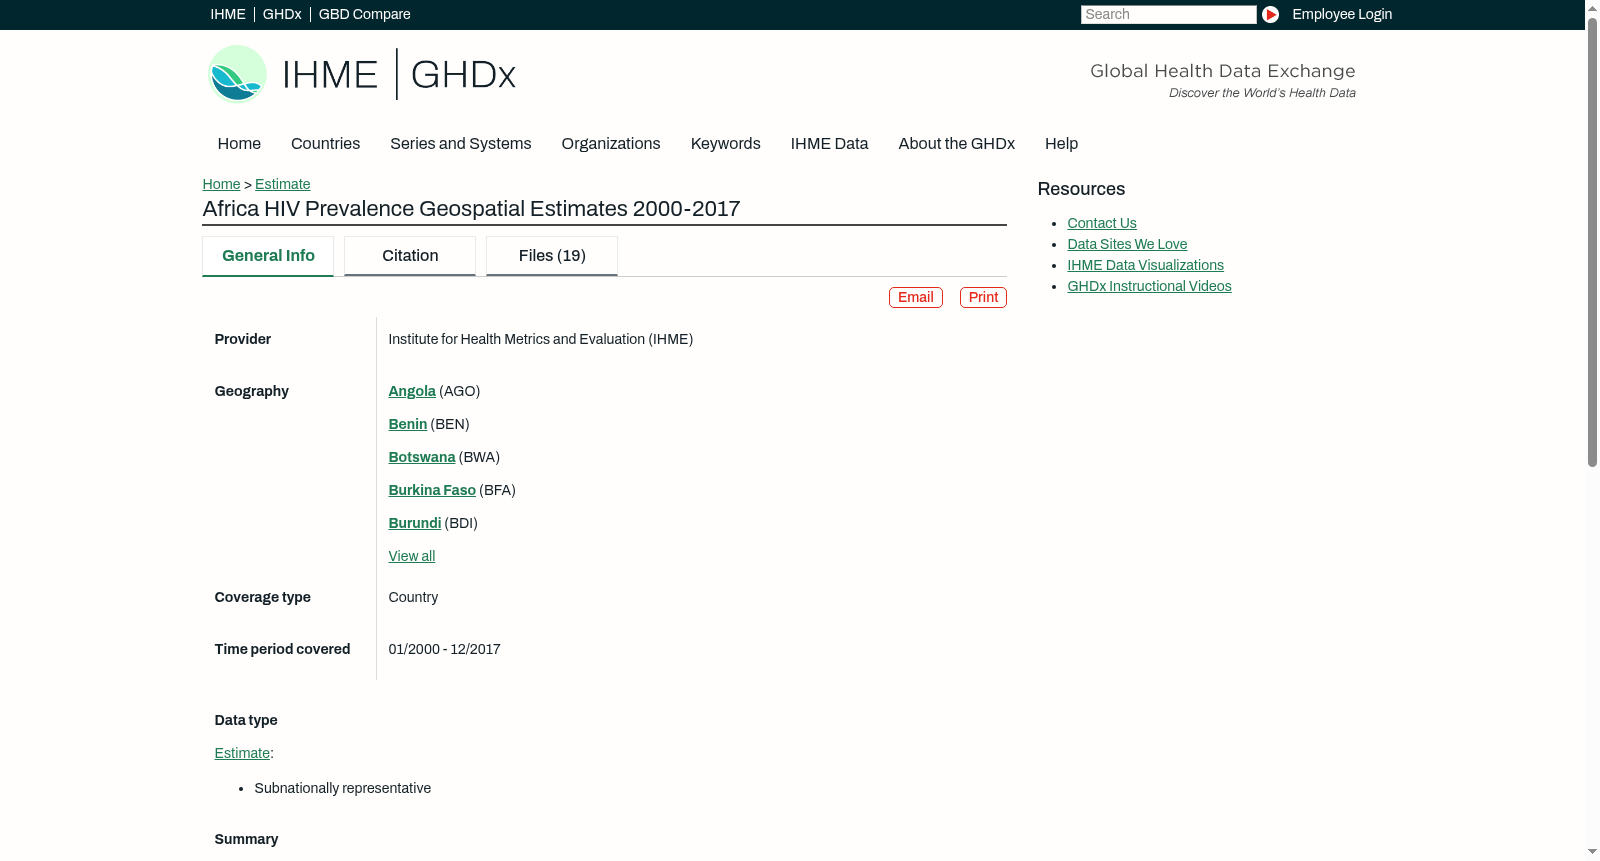Click the 'Global Health Data Exchange' tagline
Image resolution: width=1600 pixels, height=861 pixels.
[1223, 71]
